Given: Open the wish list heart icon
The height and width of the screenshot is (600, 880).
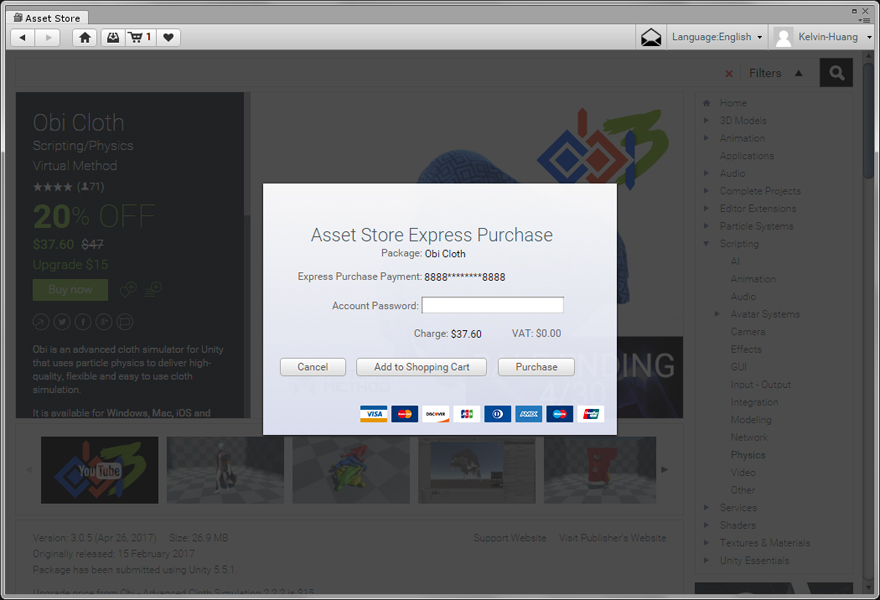Looking at the screenshot, I should 168,38.
